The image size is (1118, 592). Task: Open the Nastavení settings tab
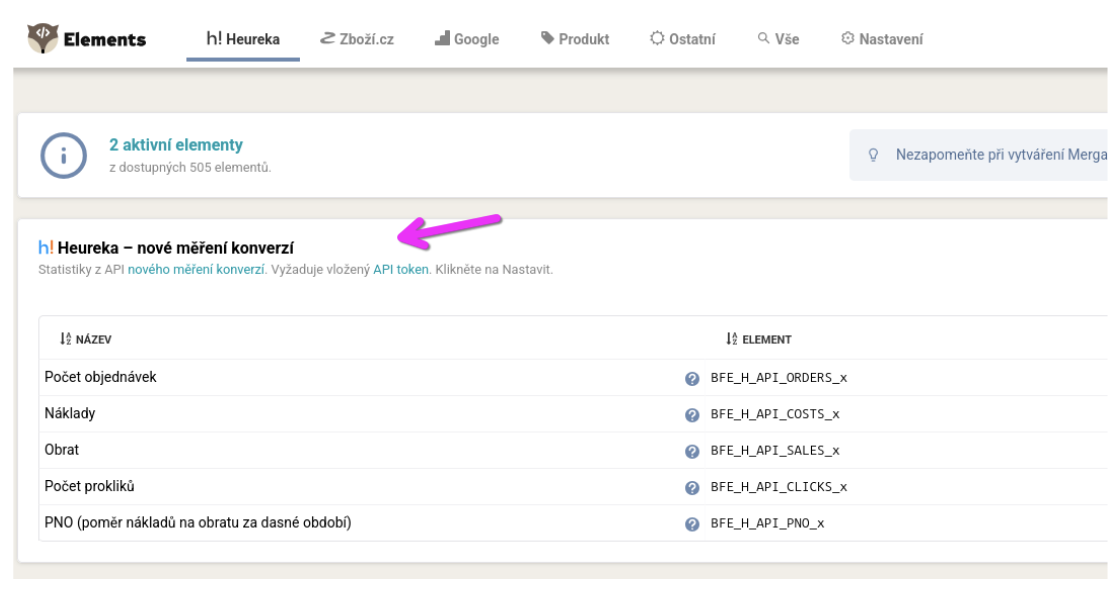pyautogui.click(x=881, y=40)
